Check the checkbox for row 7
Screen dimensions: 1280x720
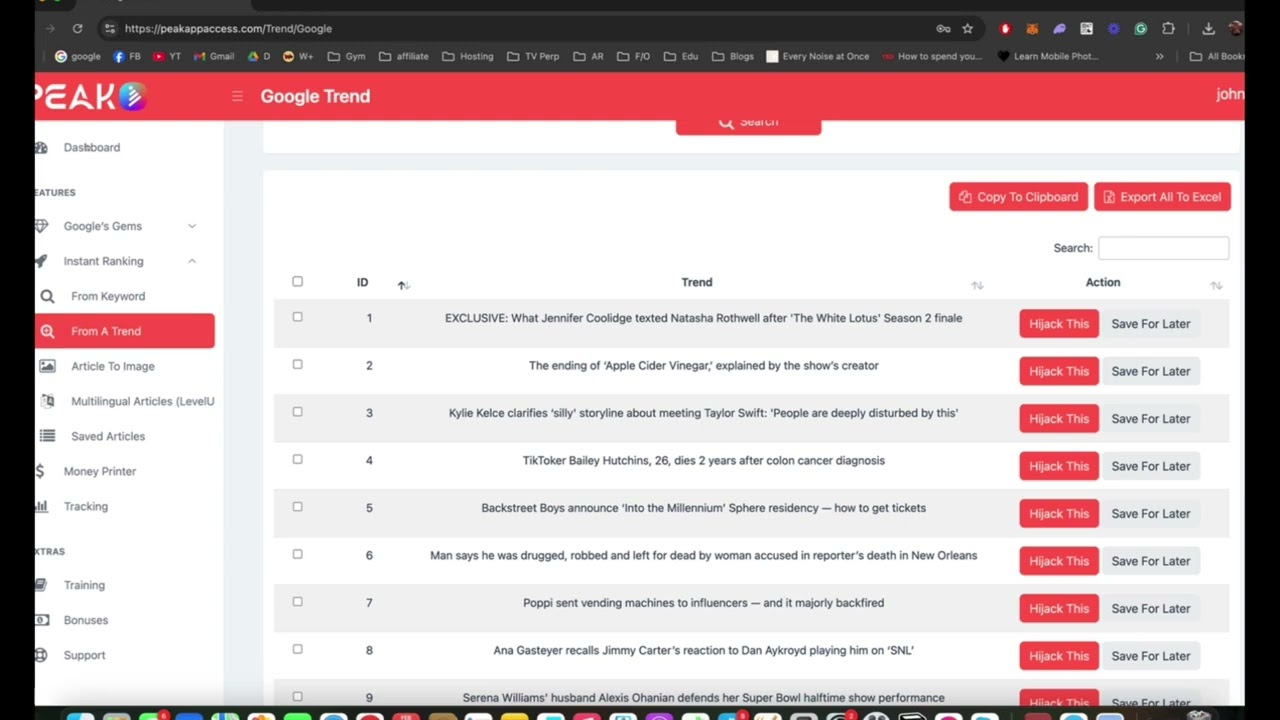(x=297, y=602)
